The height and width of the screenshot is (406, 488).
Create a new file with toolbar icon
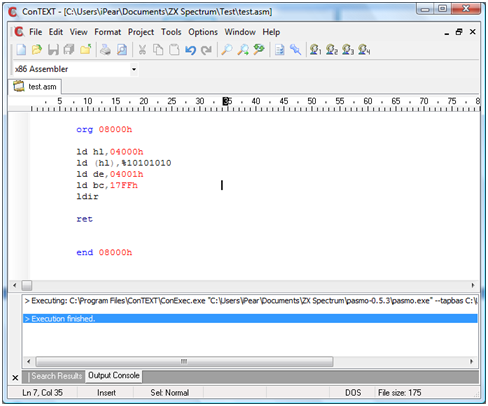coord(21,50)
